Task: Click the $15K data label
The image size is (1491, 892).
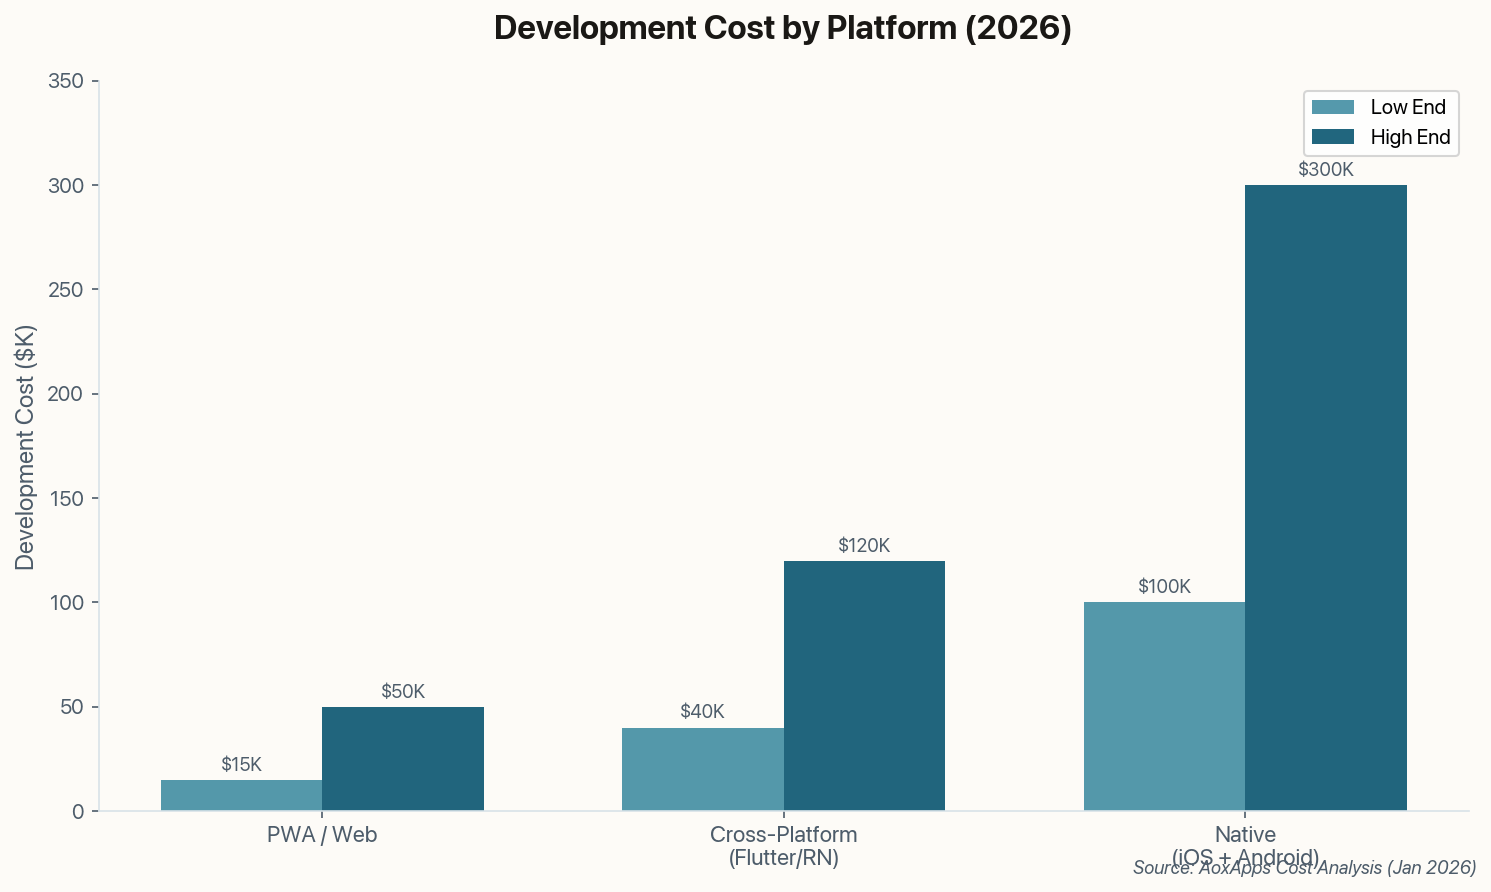Action: point(240,764)
